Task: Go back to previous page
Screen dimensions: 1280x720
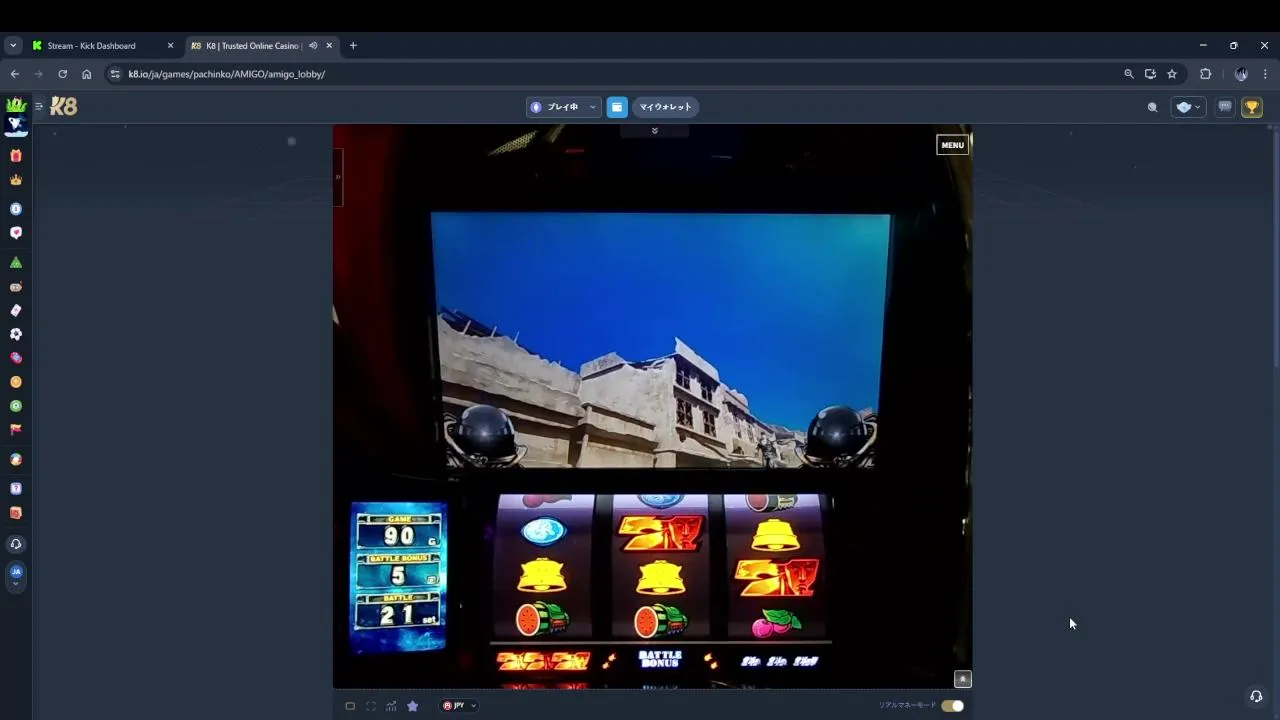Action: [x=14, y=74]
